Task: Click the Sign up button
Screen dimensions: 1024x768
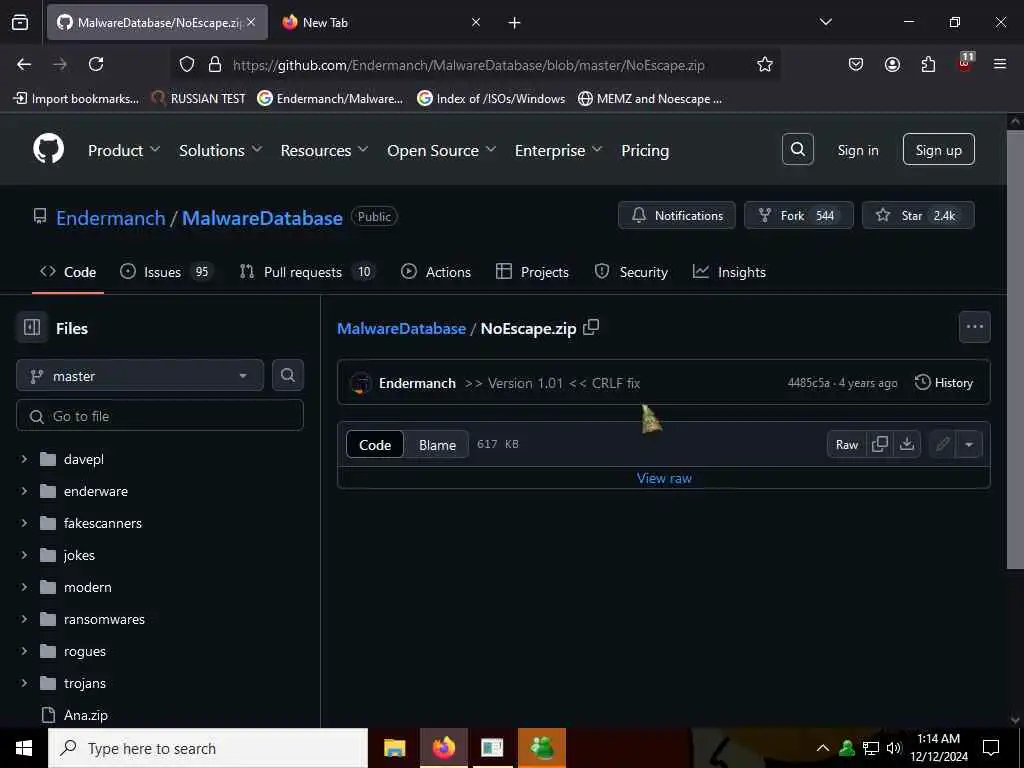Action: click(938, 150)
